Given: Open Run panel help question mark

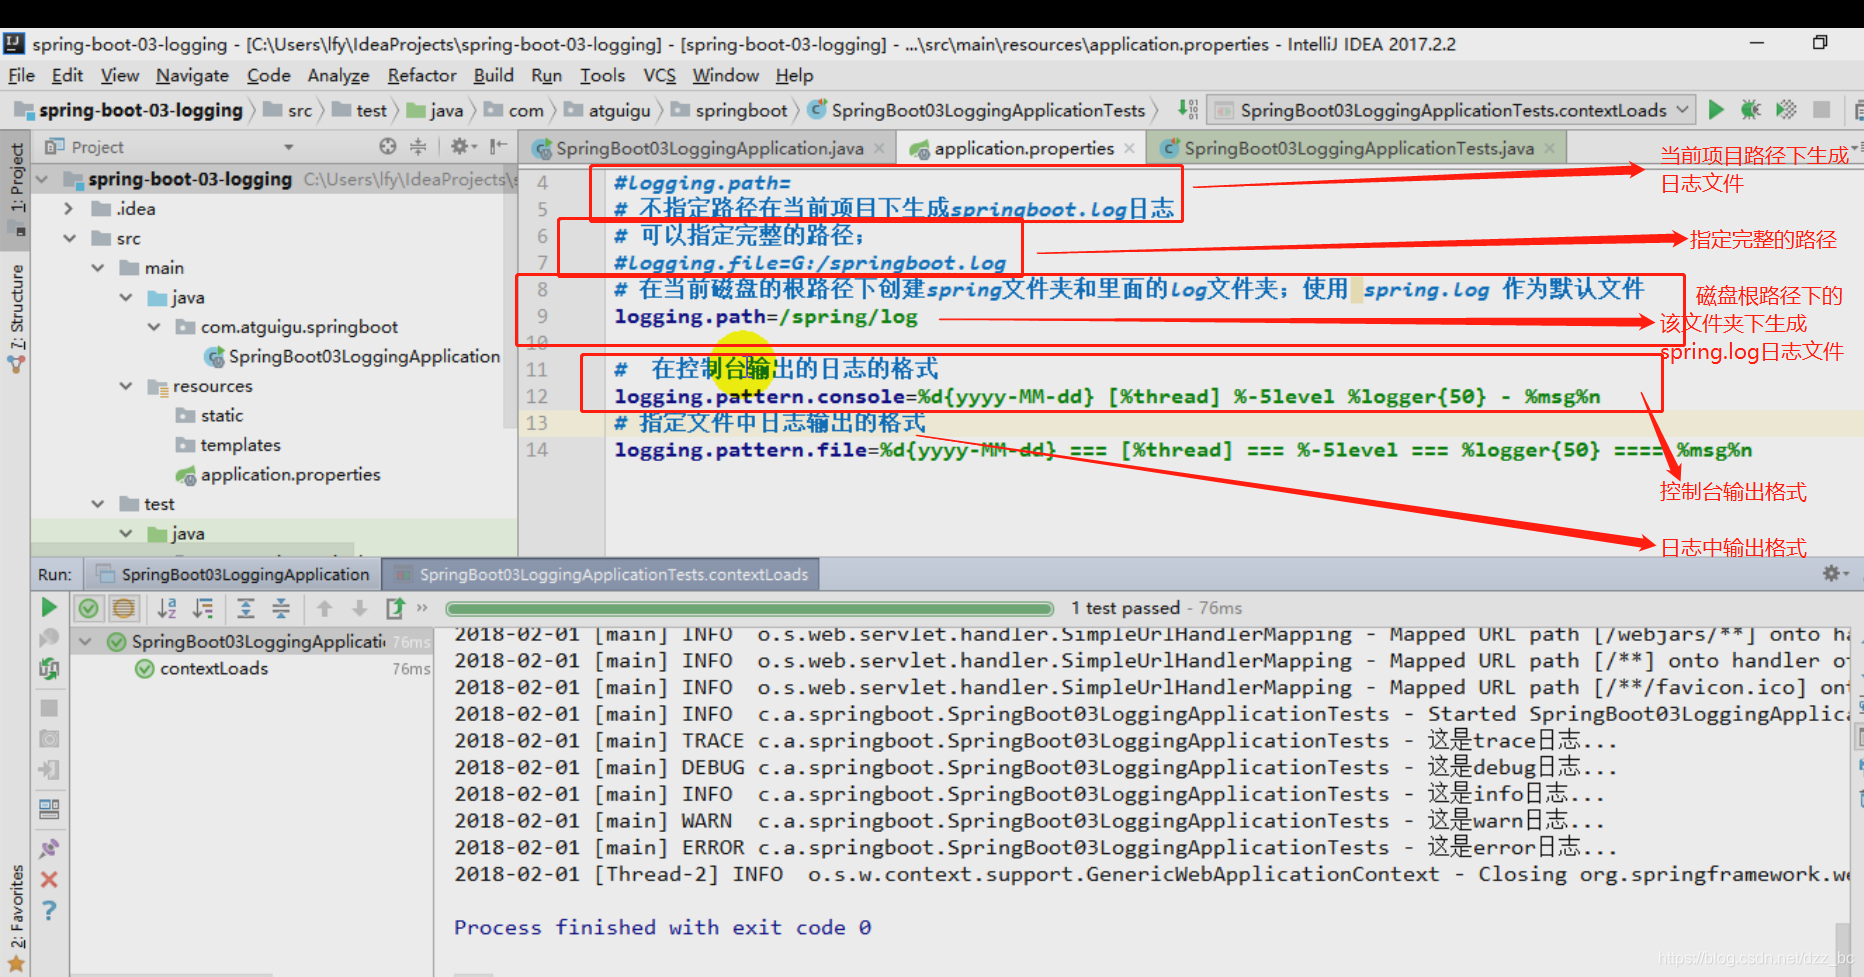Looking at the screenshot, I should point(48,910).
